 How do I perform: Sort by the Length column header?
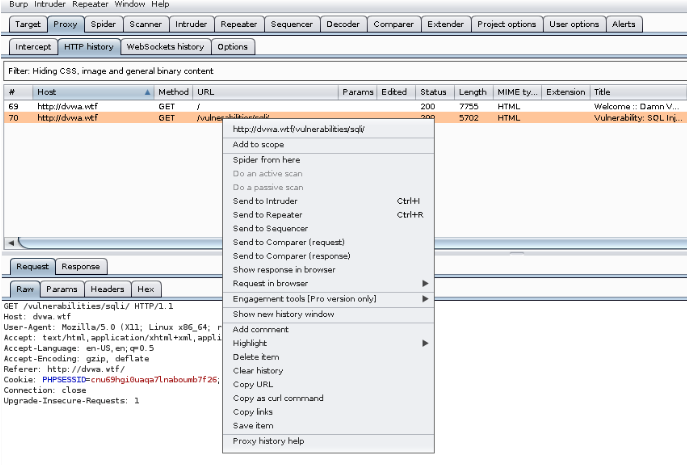(474, 92)
